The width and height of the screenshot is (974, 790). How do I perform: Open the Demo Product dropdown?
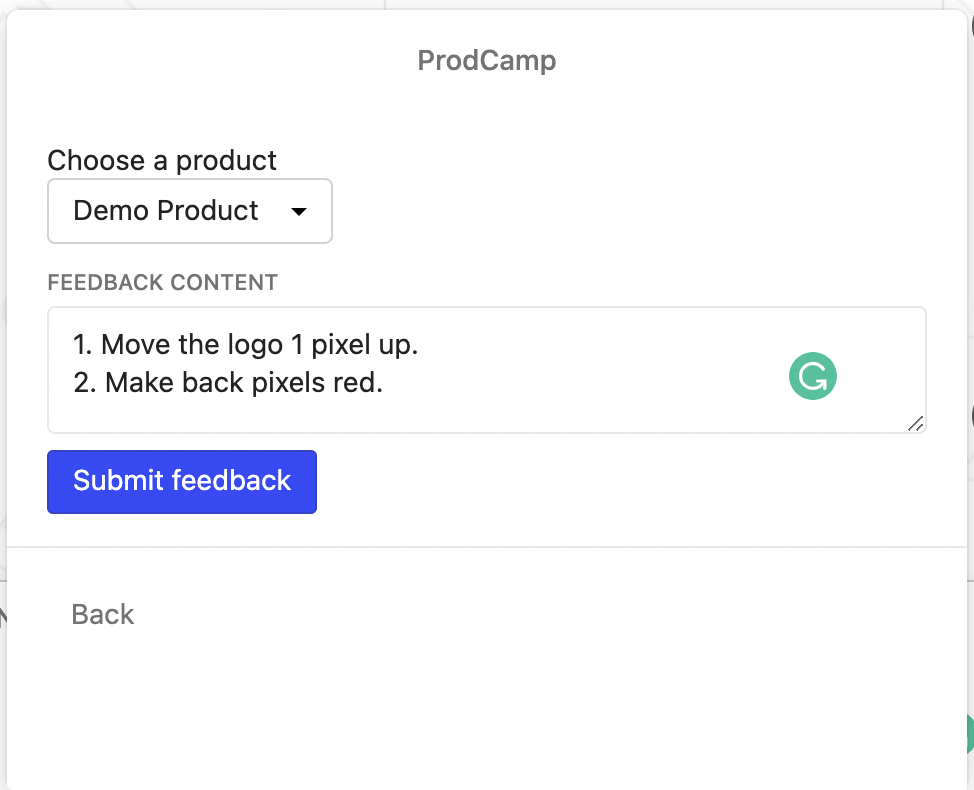tap(190, 211)
